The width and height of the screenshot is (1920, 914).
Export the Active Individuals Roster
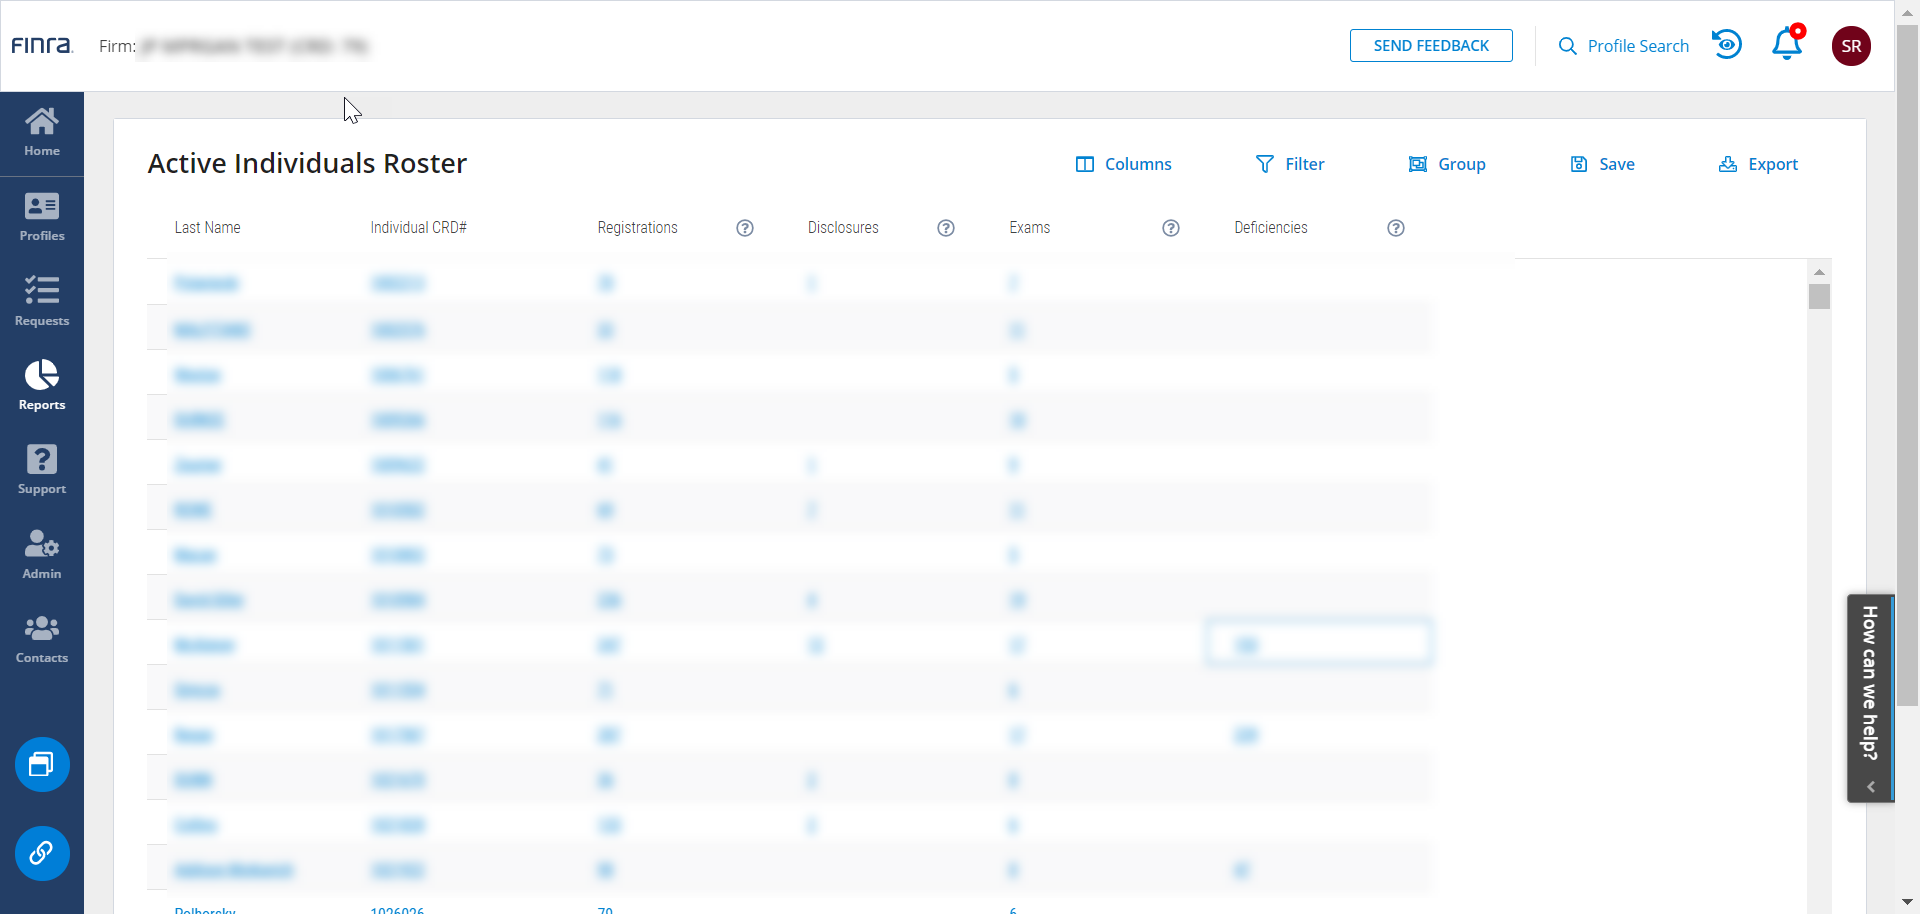point(1758,164)
